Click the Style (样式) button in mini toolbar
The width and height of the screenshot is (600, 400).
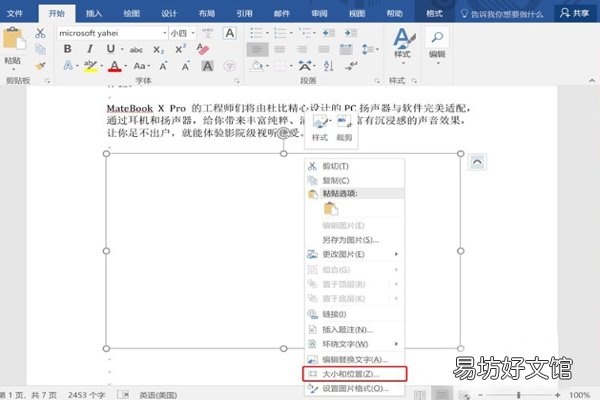[320, 128]
